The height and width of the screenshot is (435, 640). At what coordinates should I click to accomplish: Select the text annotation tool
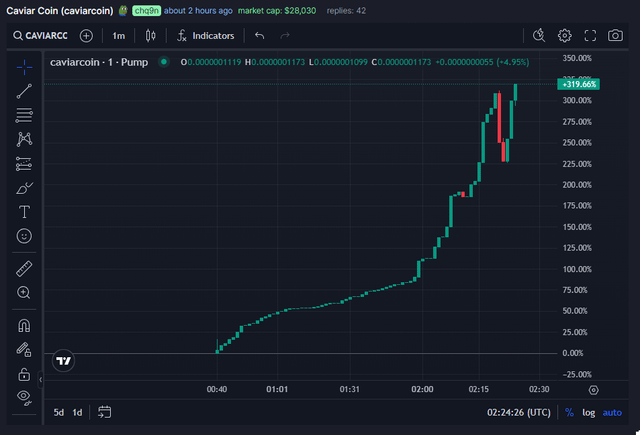[x=24, y=212]
